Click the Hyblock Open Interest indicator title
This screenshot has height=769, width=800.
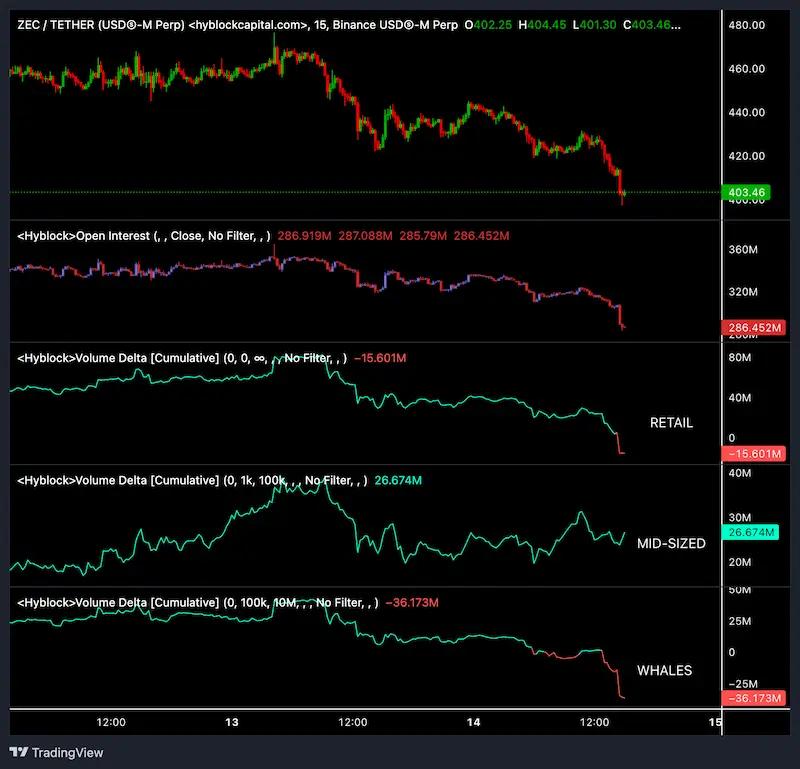pyautogui.click(x=83, y=236)
